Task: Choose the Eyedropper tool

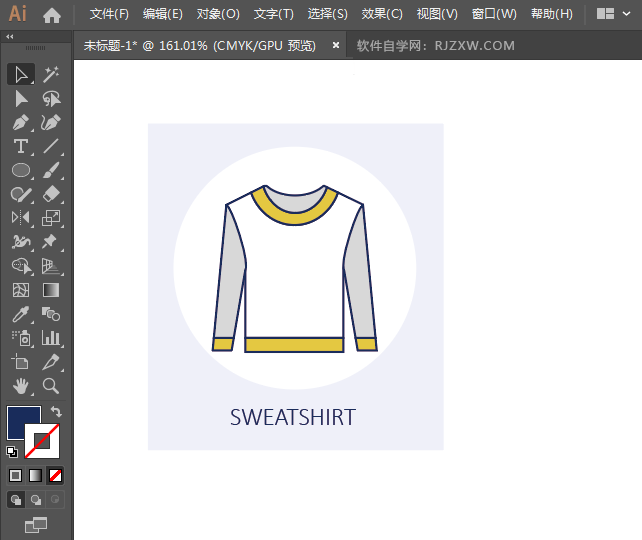Action: point(20,314)
